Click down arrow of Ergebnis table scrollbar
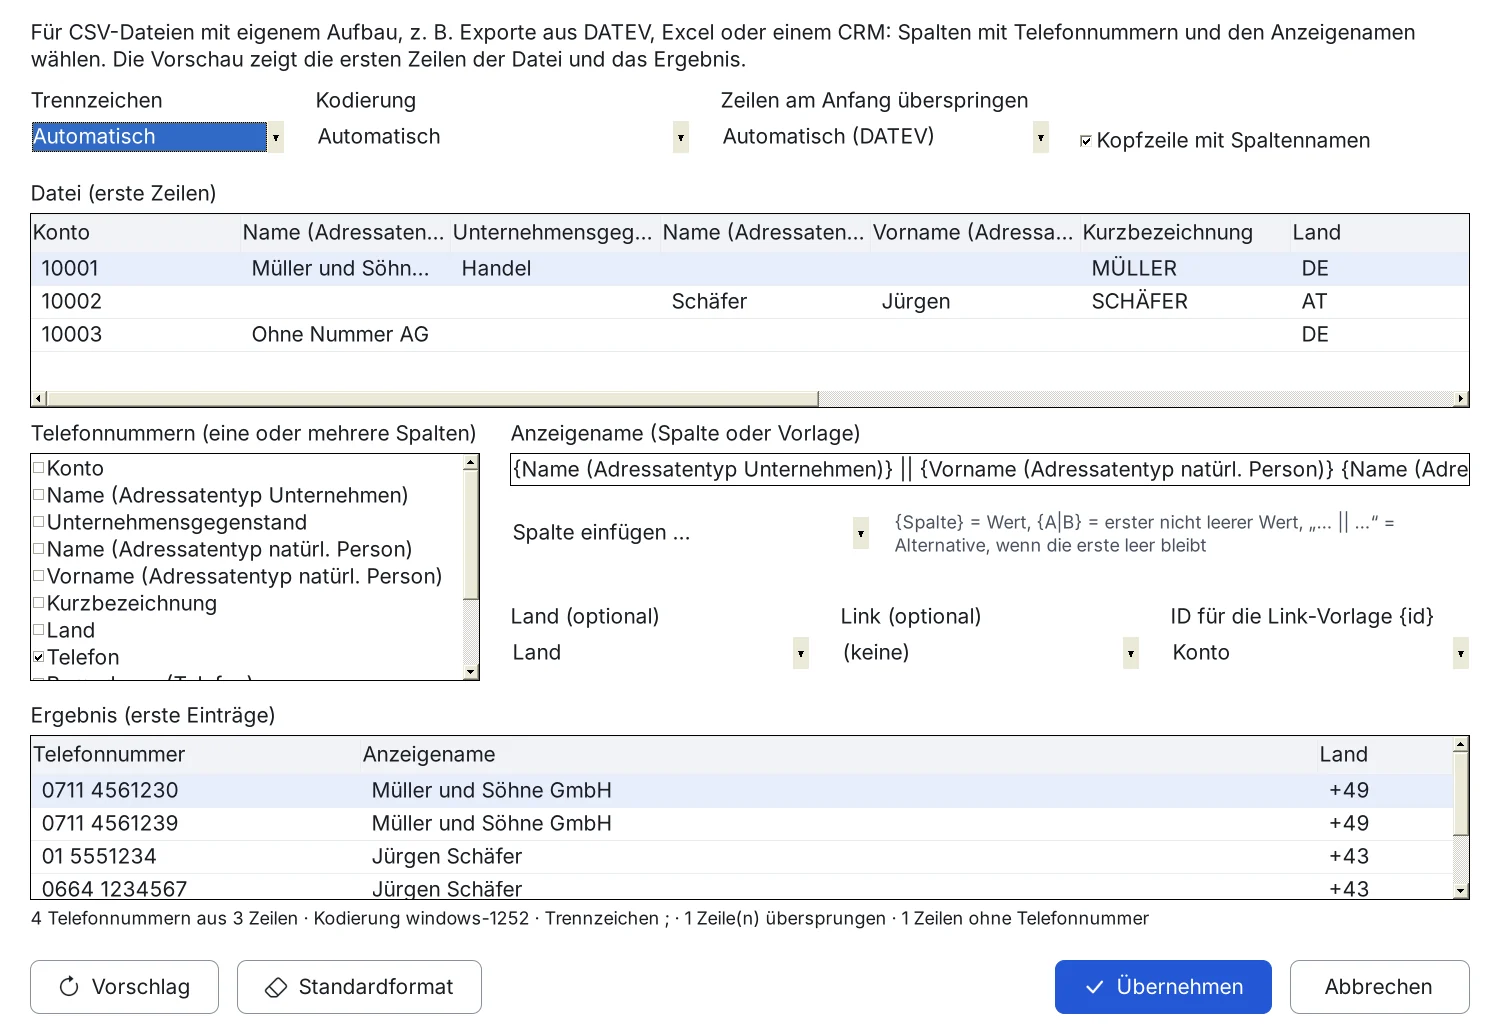The image size is (1500, 1035). 1461,891
